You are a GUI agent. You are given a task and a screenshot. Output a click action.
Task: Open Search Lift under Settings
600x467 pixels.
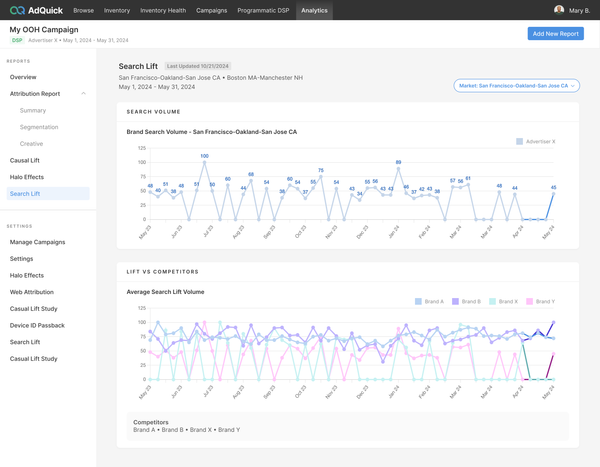click(x=25, y=342)
